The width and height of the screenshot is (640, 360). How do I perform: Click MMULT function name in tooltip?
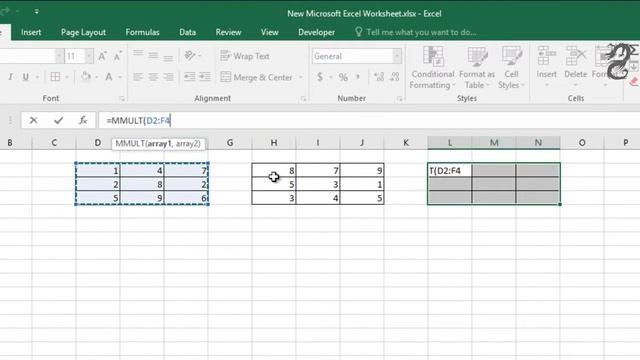129,144
